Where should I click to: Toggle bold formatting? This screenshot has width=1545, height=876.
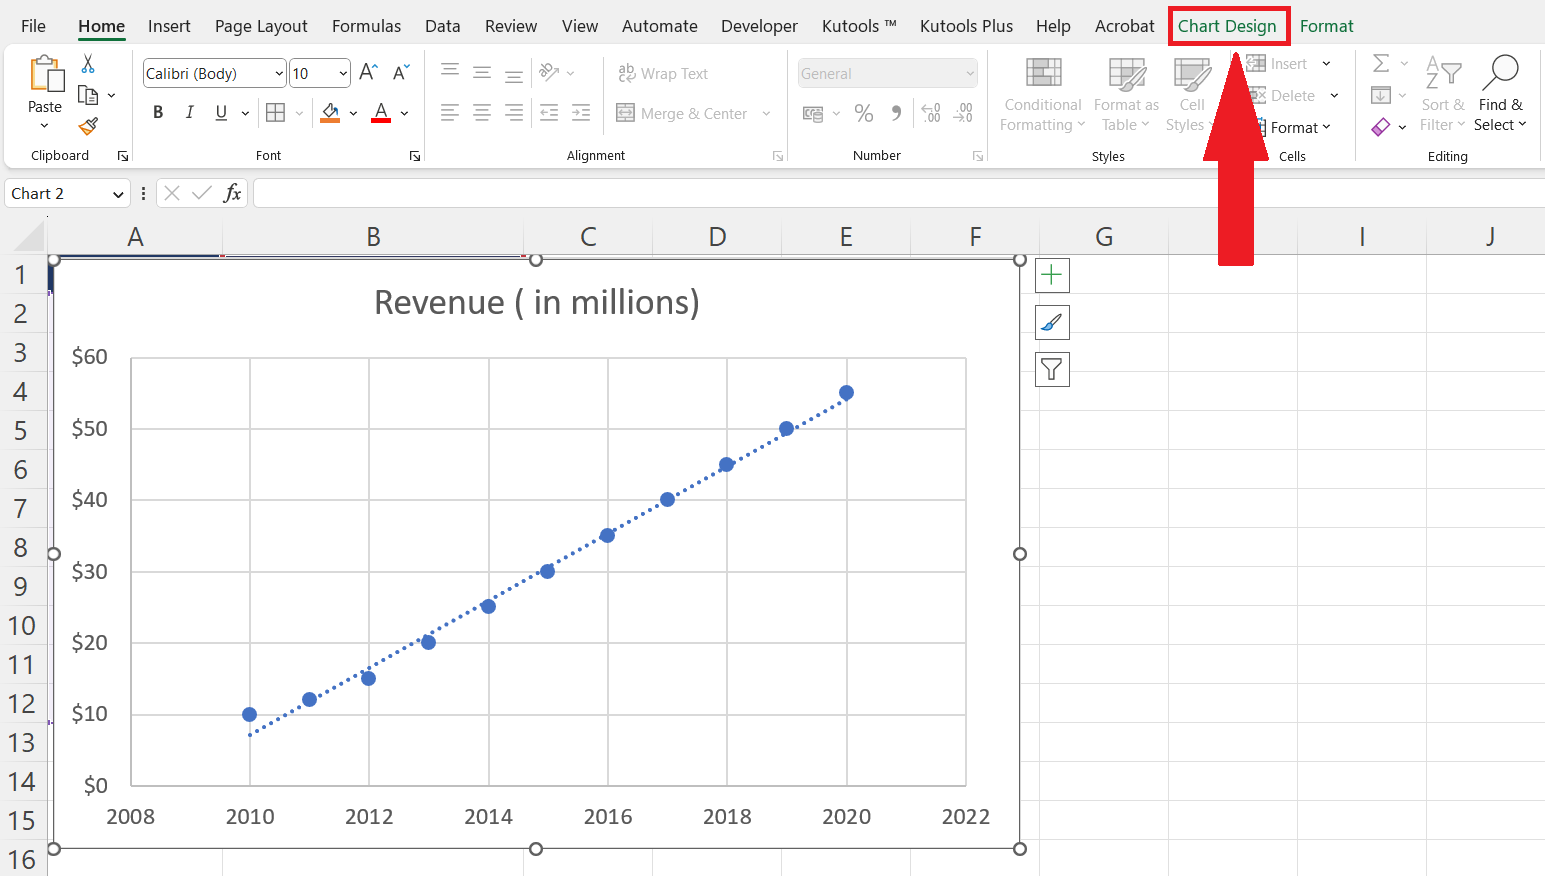point(157,112)
